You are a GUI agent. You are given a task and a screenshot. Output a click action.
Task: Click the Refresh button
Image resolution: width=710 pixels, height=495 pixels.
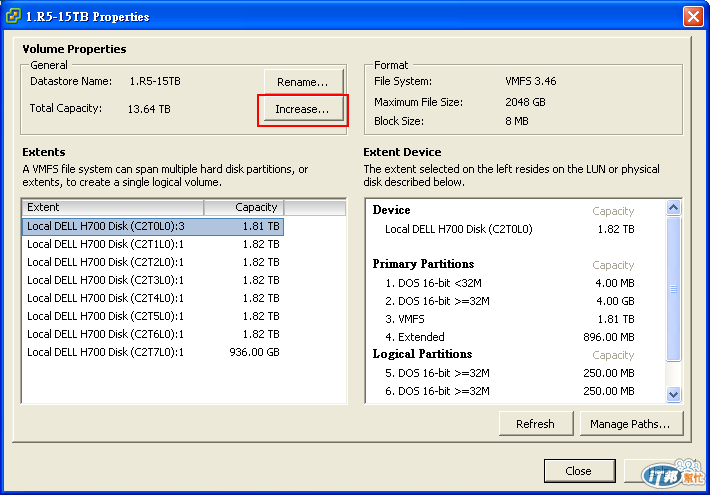click(536, 423)
